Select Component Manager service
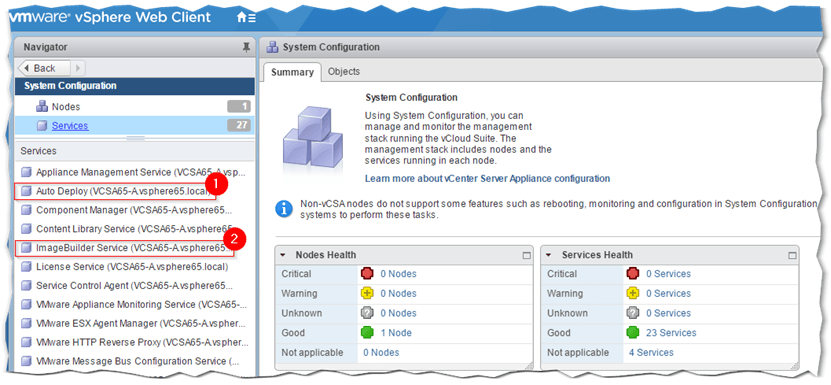831x385 pixels. tap(134, 210)
